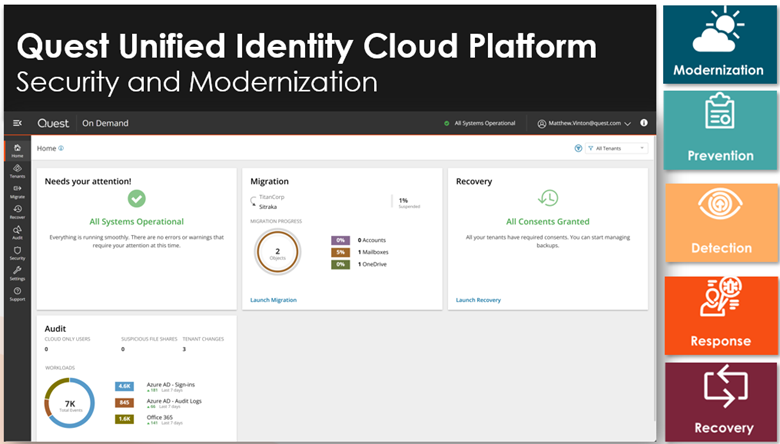
Task: Click the Recovery tile with the looping arrows icon
Action: pyautogui.click(x=721, y=402)
